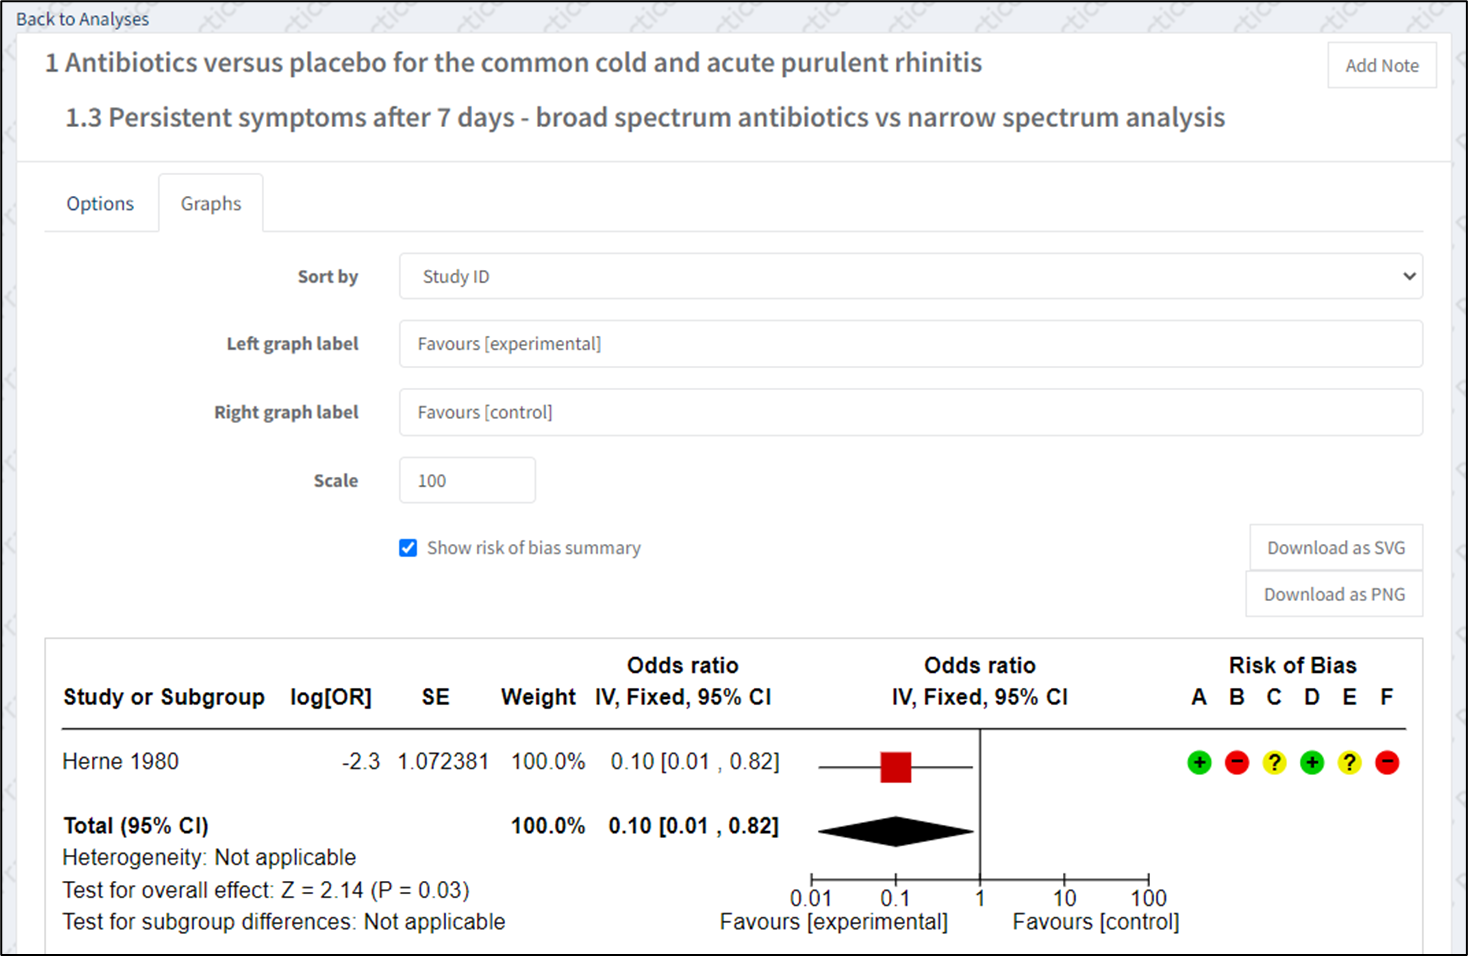Click the Sort by dropdown chevron arrow
Image resolution: width=1468 pixels, height=956 pixels.
pos(1409,276)
